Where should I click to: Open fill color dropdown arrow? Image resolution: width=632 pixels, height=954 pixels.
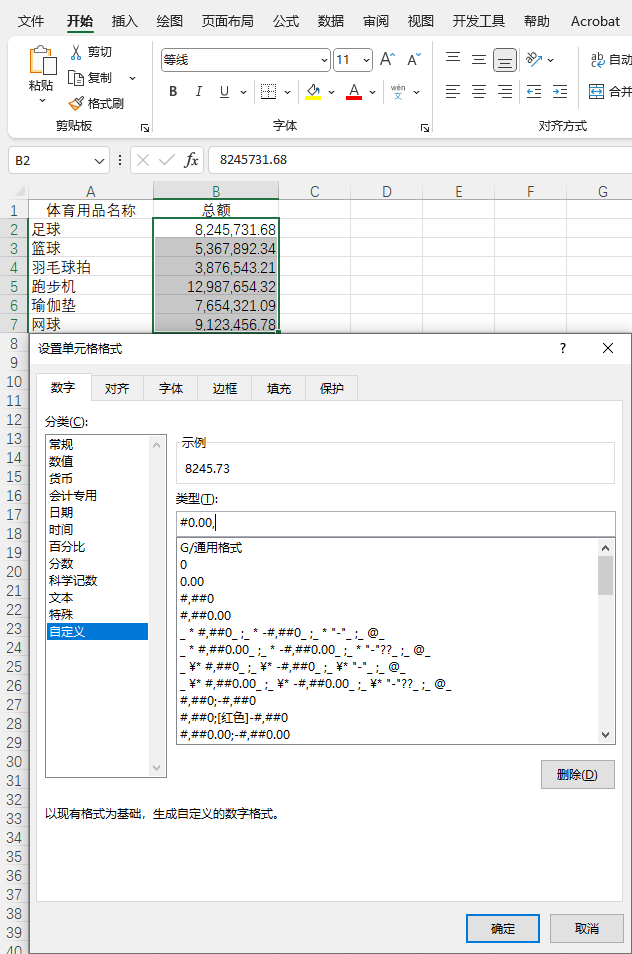[332, 92]
